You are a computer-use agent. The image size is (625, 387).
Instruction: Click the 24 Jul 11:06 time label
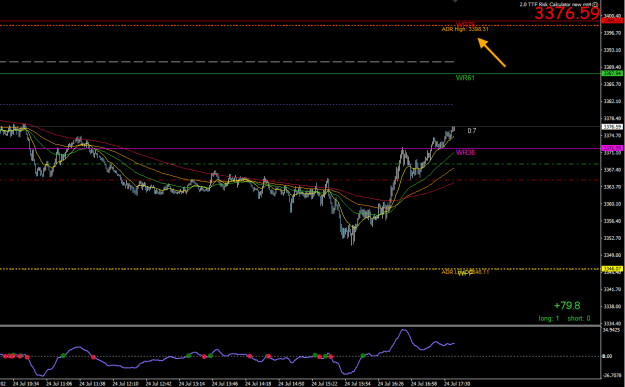[59, 384]
